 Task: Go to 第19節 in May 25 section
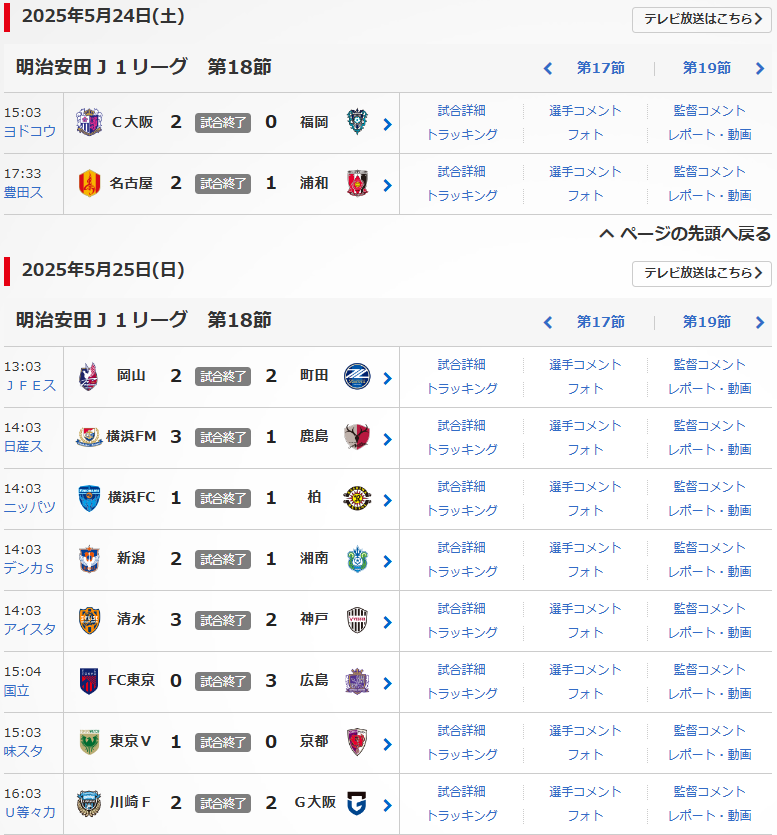tap(706, 322)
